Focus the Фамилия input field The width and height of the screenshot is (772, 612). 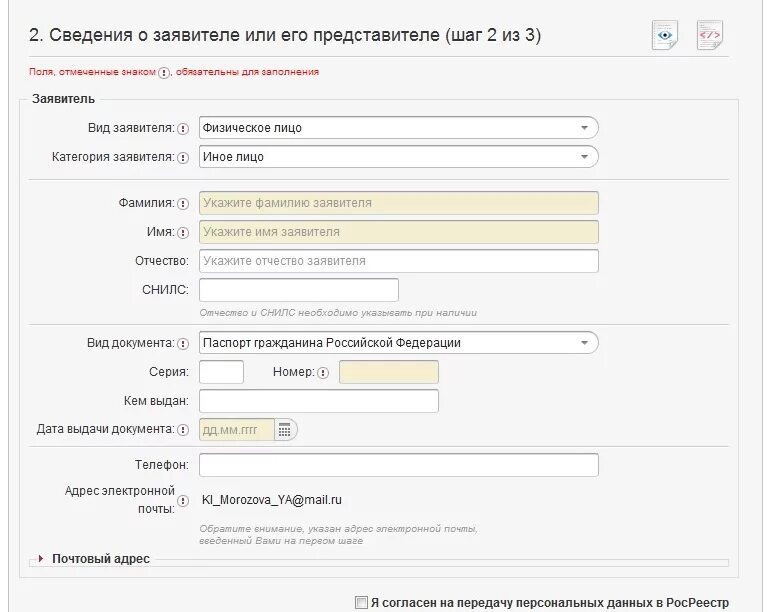click(x=399, y=203)
